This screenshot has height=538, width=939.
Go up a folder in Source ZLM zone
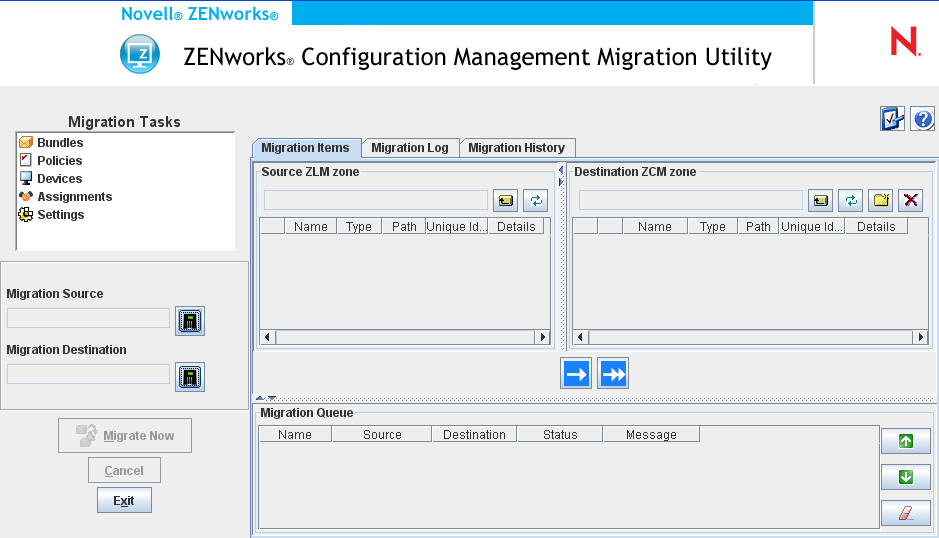point(505,201)
